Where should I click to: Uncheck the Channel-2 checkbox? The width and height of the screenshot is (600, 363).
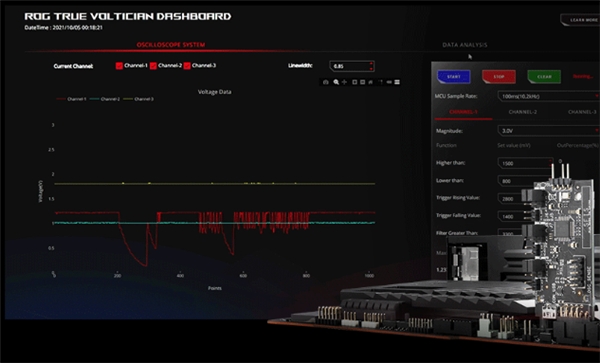click(153, 66)
